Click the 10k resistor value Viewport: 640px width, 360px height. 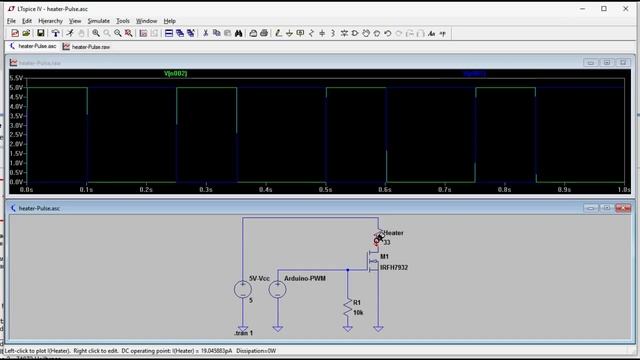[x=358, y=312]
